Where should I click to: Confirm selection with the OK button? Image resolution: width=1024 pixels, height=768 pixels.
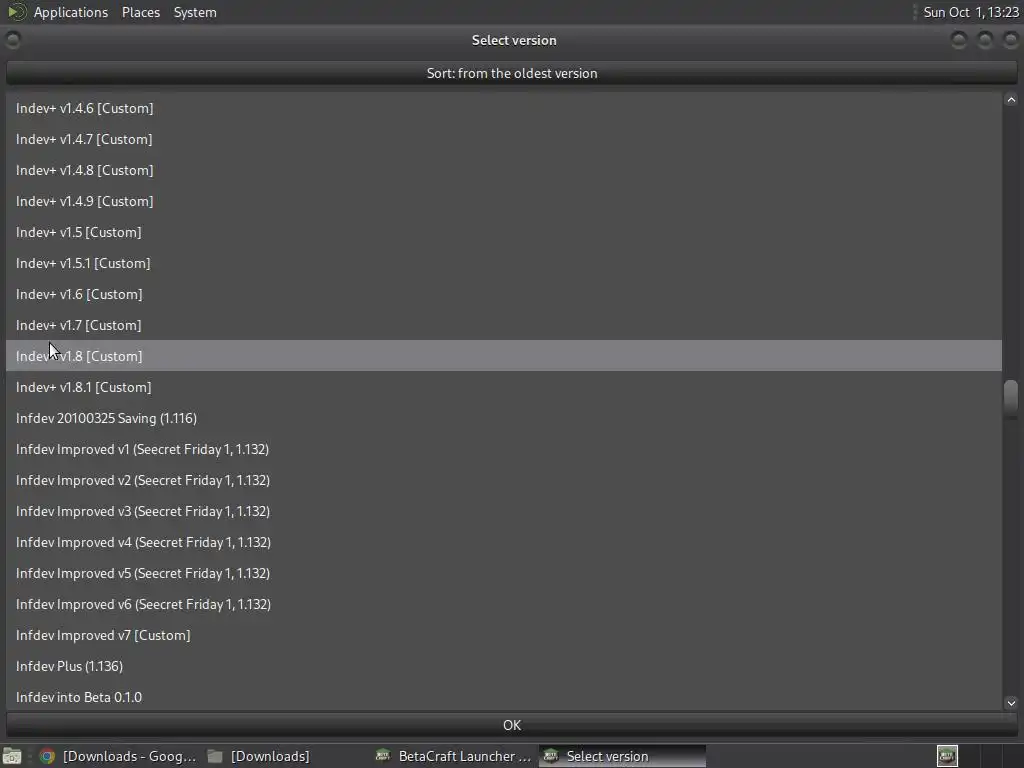click(x=512, y=725)
